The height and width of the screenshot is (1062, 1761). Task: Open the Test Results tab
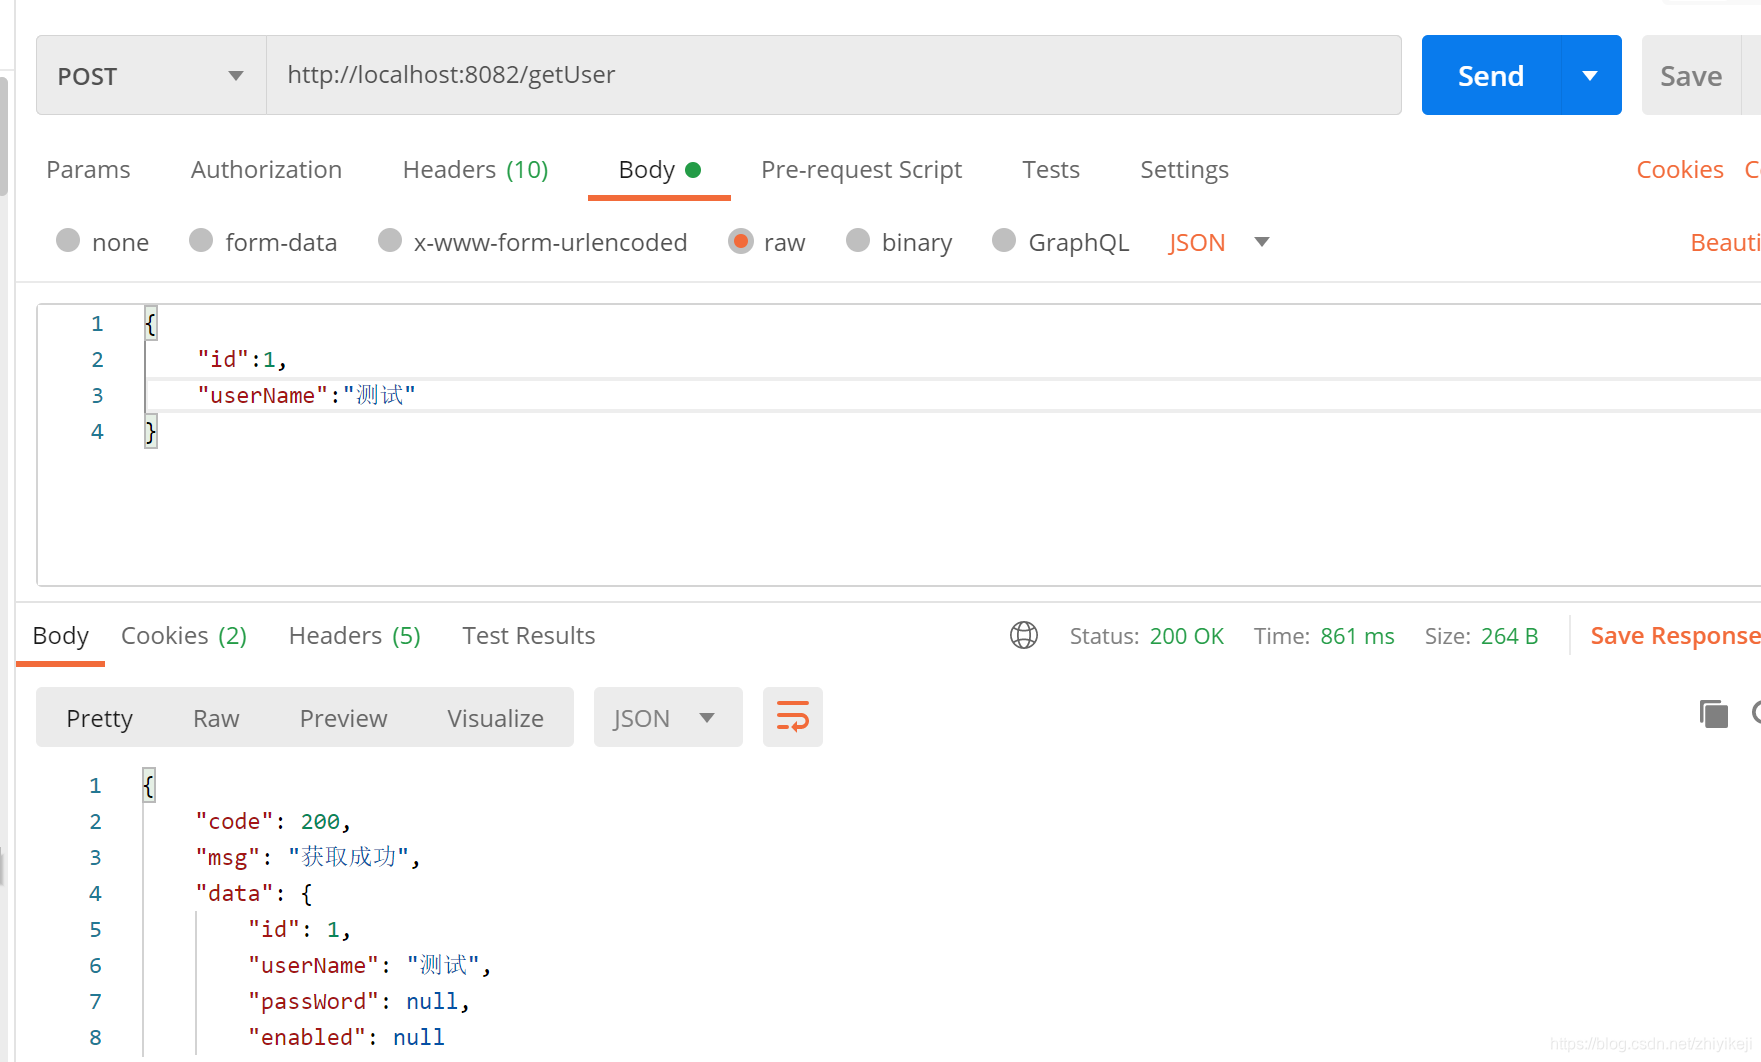tap(528, 636)
